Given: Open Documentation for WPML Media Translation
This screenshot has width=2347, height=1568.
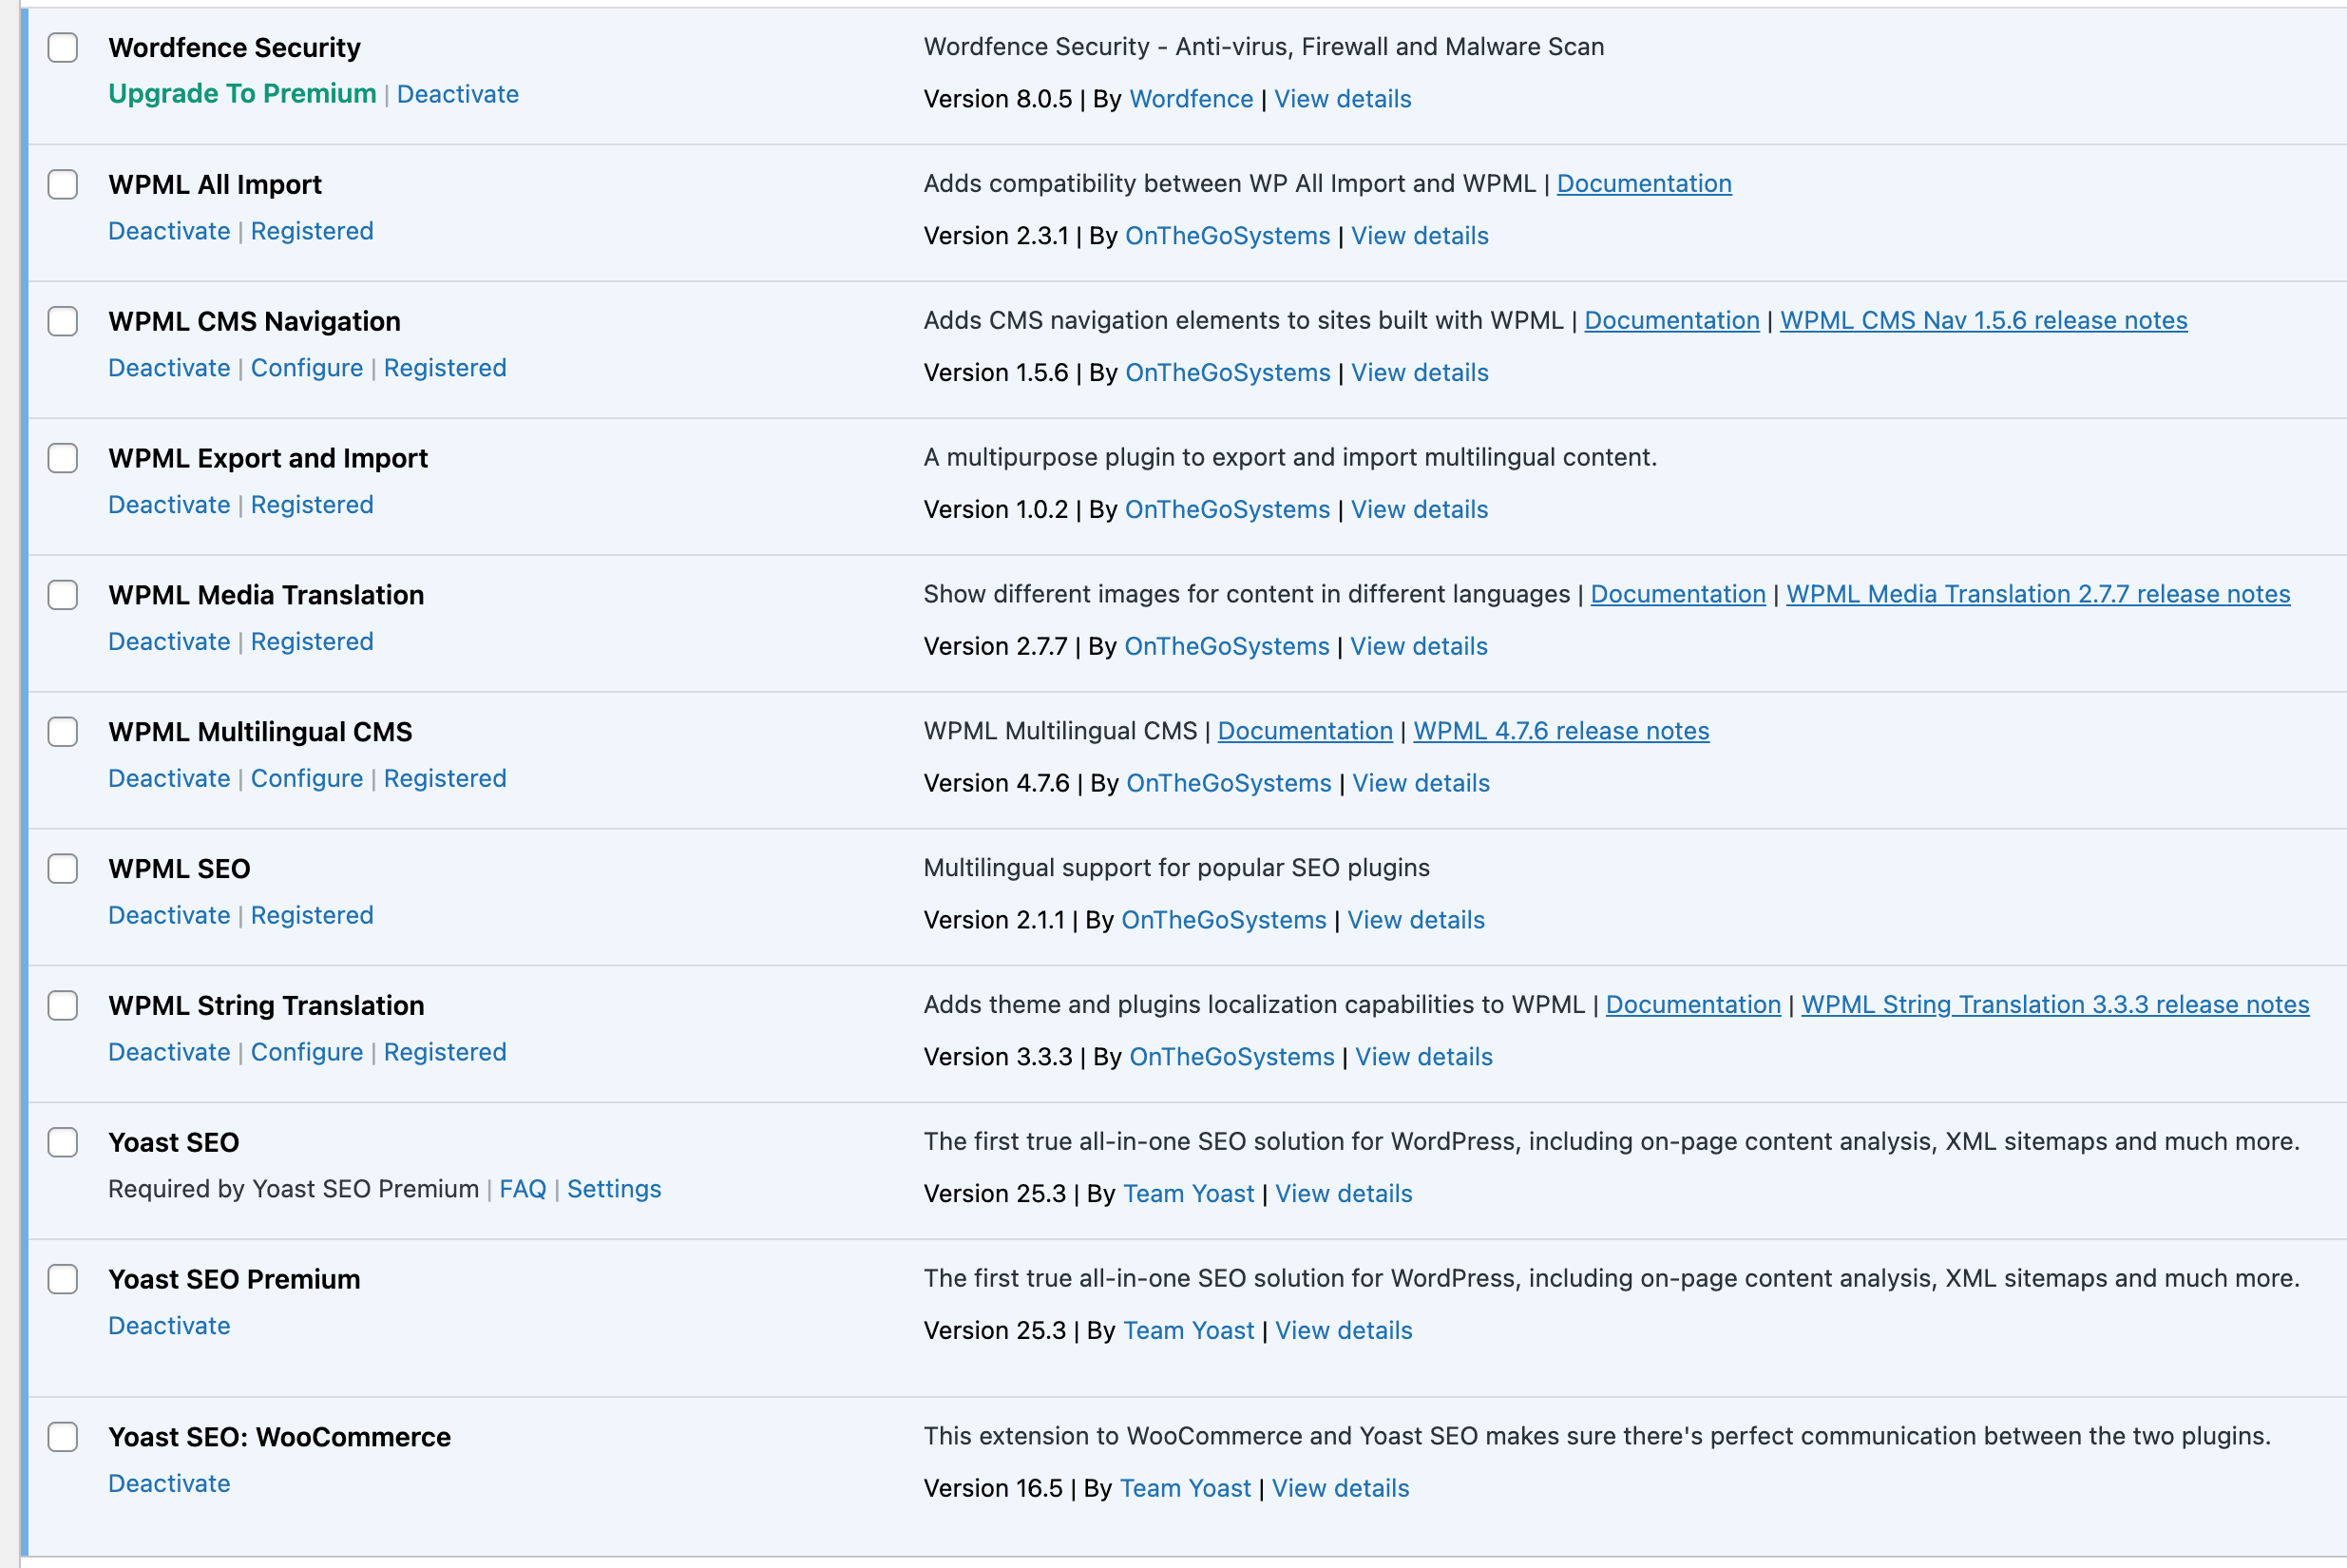Looking at the screenshot, I should pos(1678,594).
